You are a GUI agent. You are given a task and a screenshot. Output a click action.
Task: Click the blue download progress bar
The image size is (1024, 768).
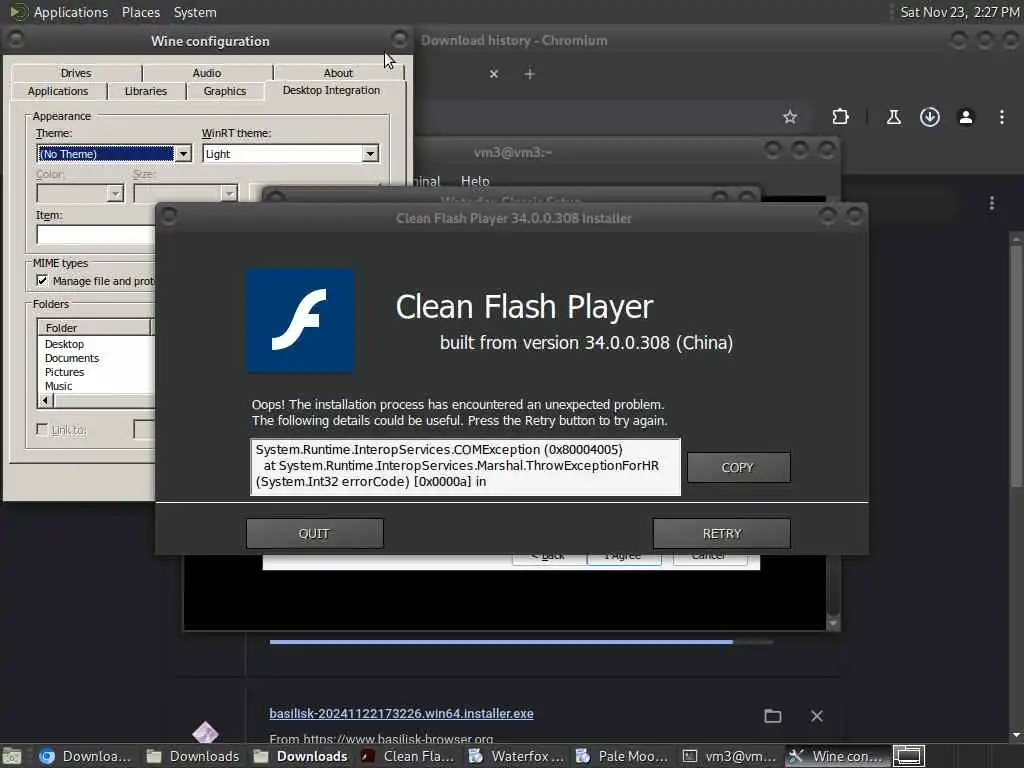coord(501,642)
